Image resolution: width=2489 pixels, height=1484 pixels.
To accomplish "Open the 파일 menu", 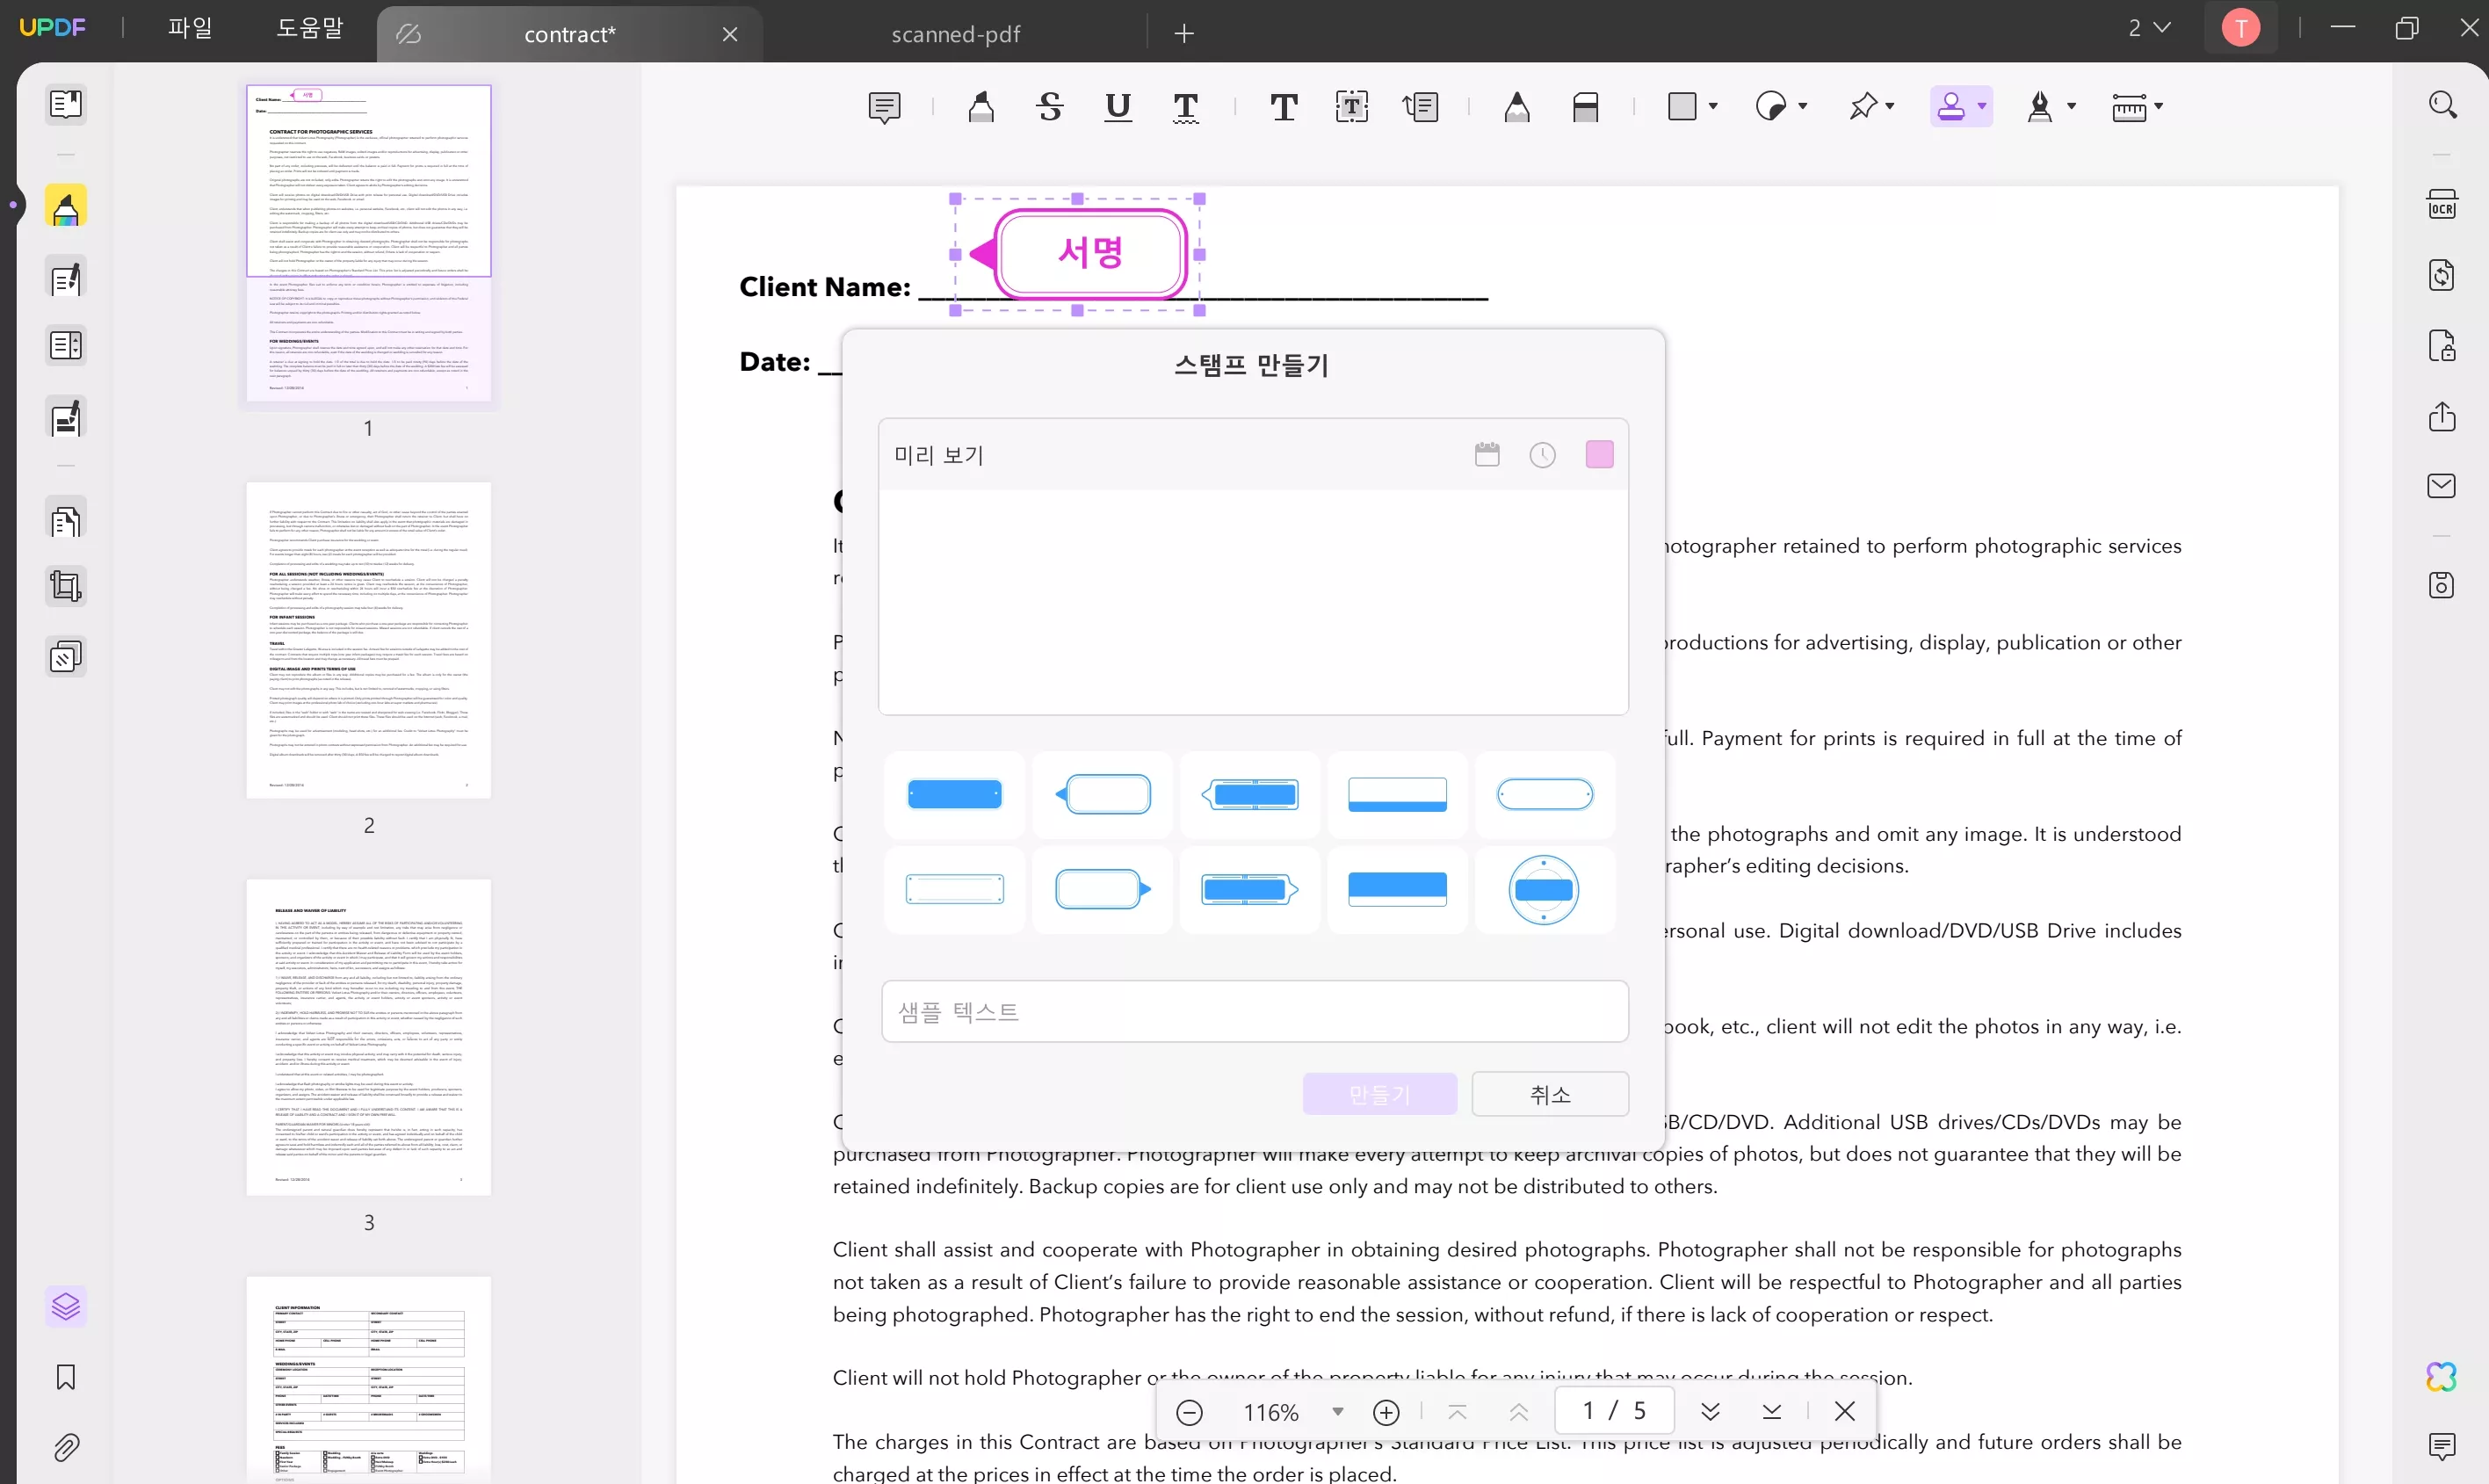I will [x=190, y=28].
